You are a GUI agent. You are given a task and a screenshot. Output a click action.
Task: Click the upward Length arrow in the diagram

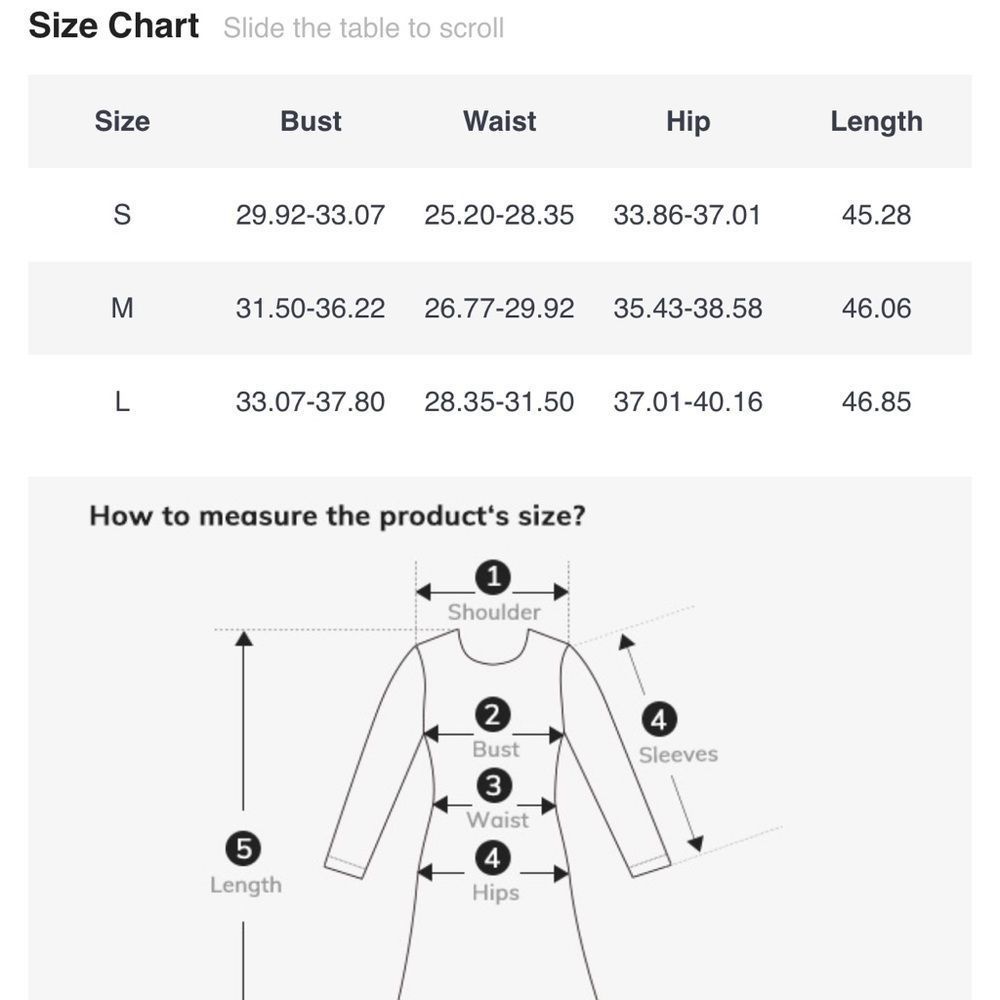coord(244,719)
